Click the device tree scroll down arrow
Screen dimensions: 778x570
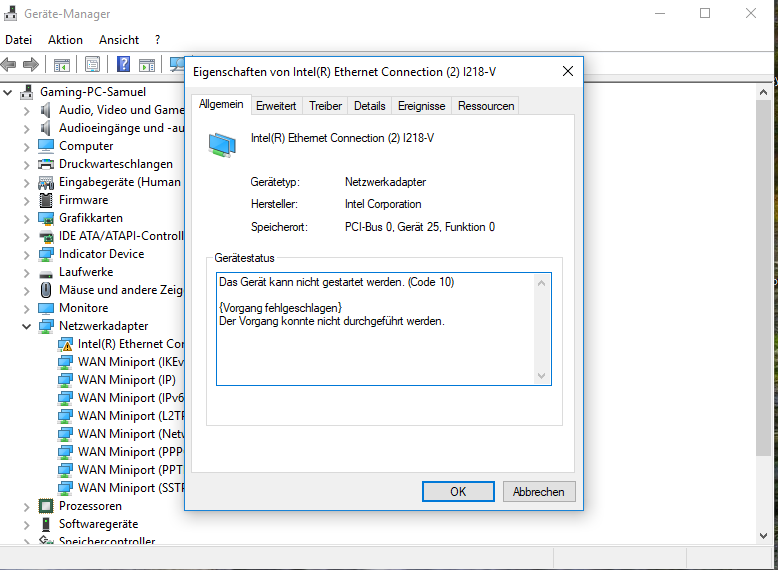(x=764, y=536)
